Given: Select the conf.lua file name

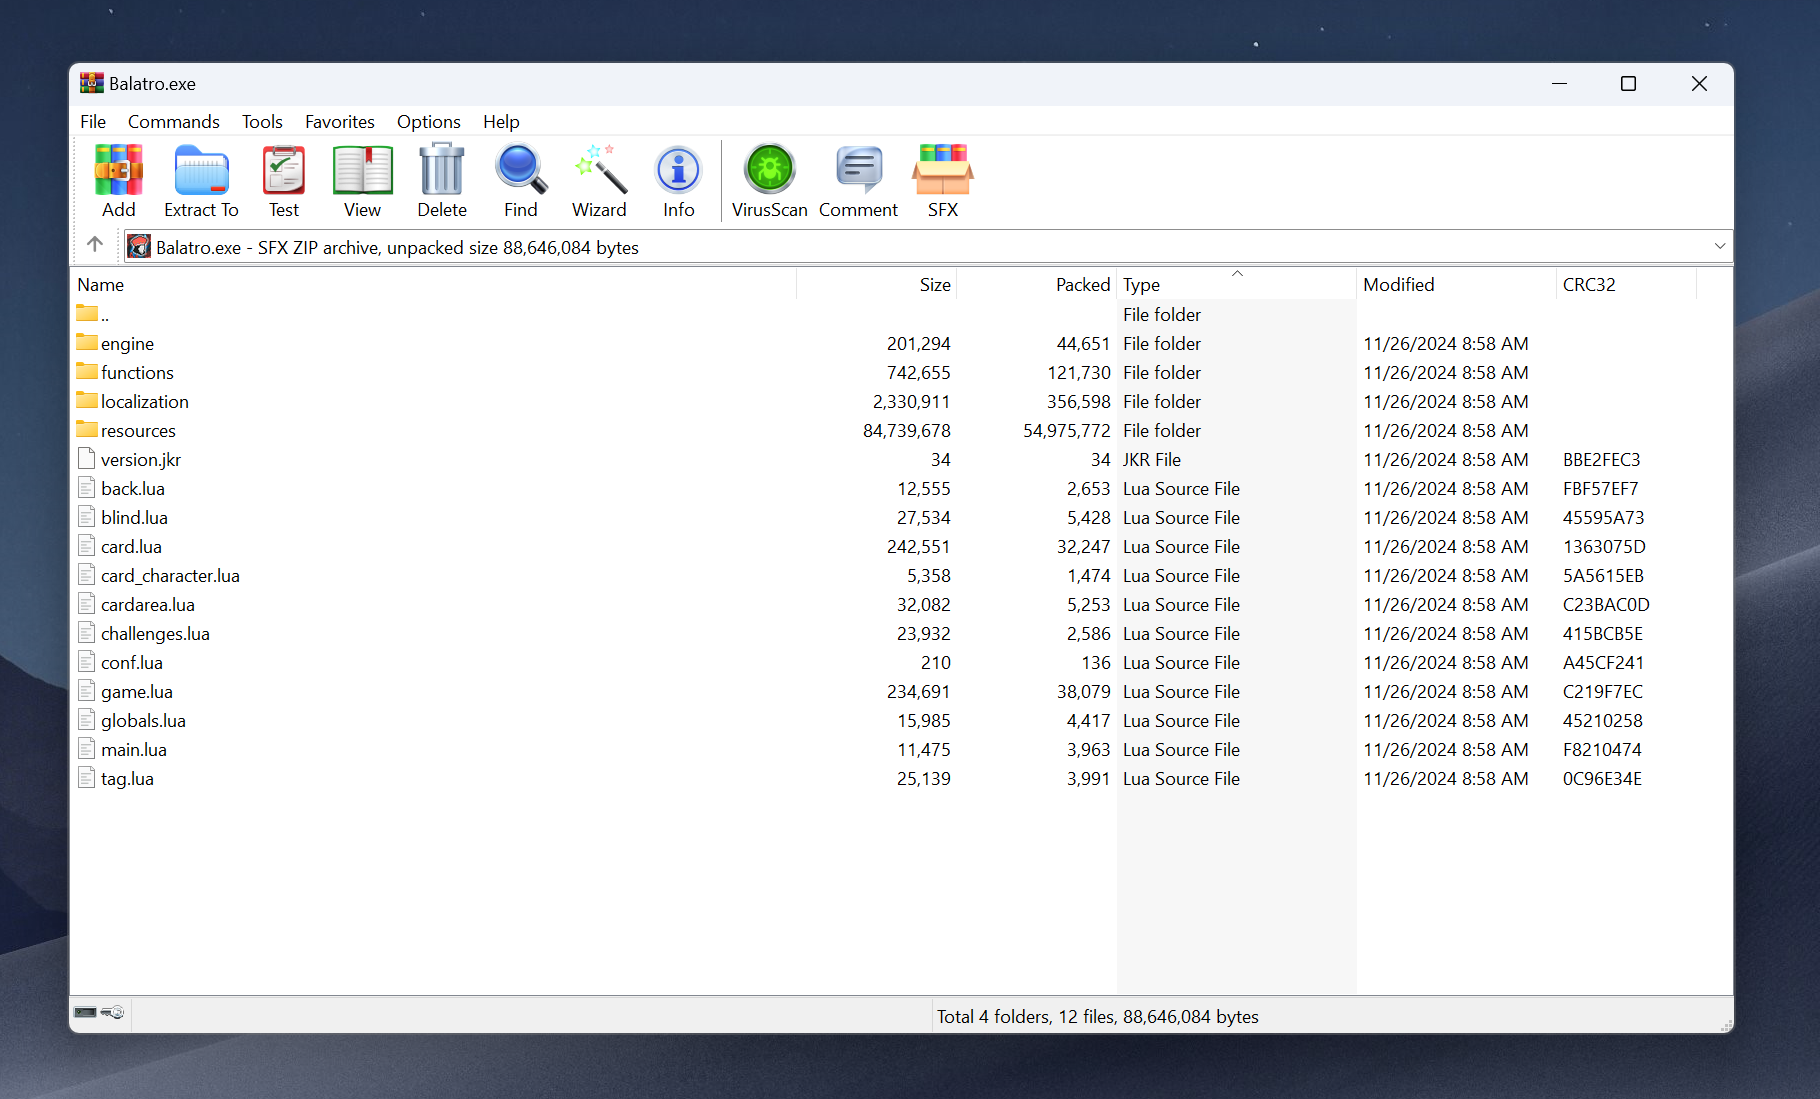Looking at the screenshot, I should click(132, 662).
